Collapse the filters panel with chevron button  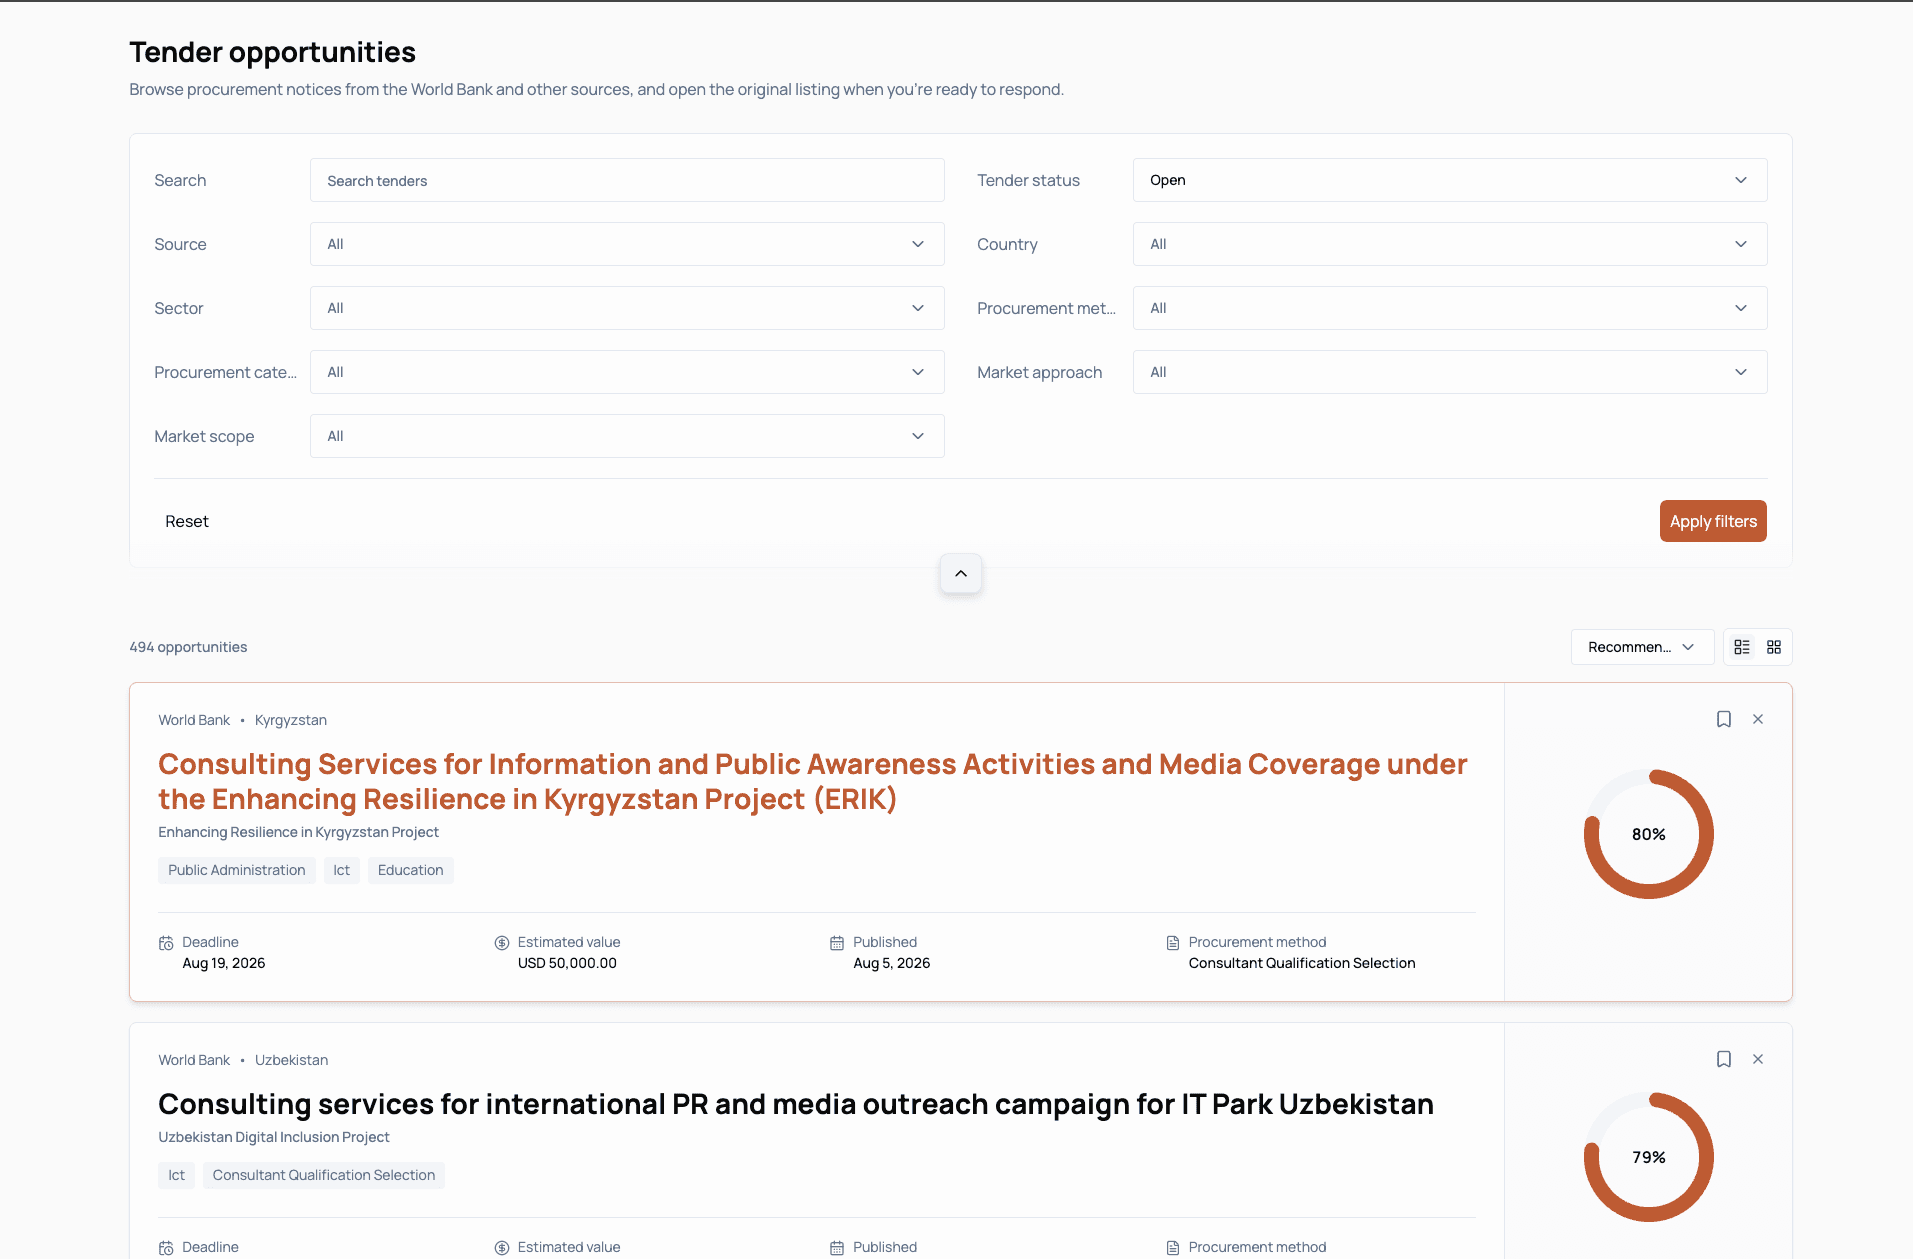pos(961,573)
